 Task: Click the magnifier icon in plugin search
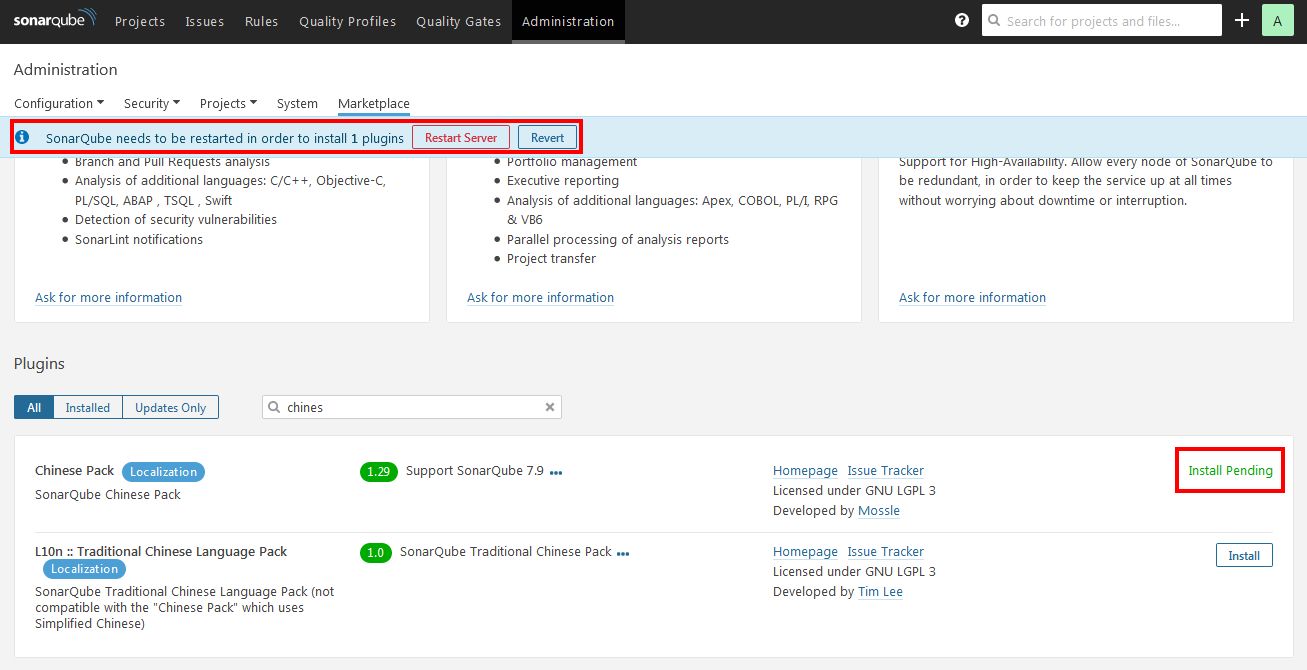(x=273, y=407)
